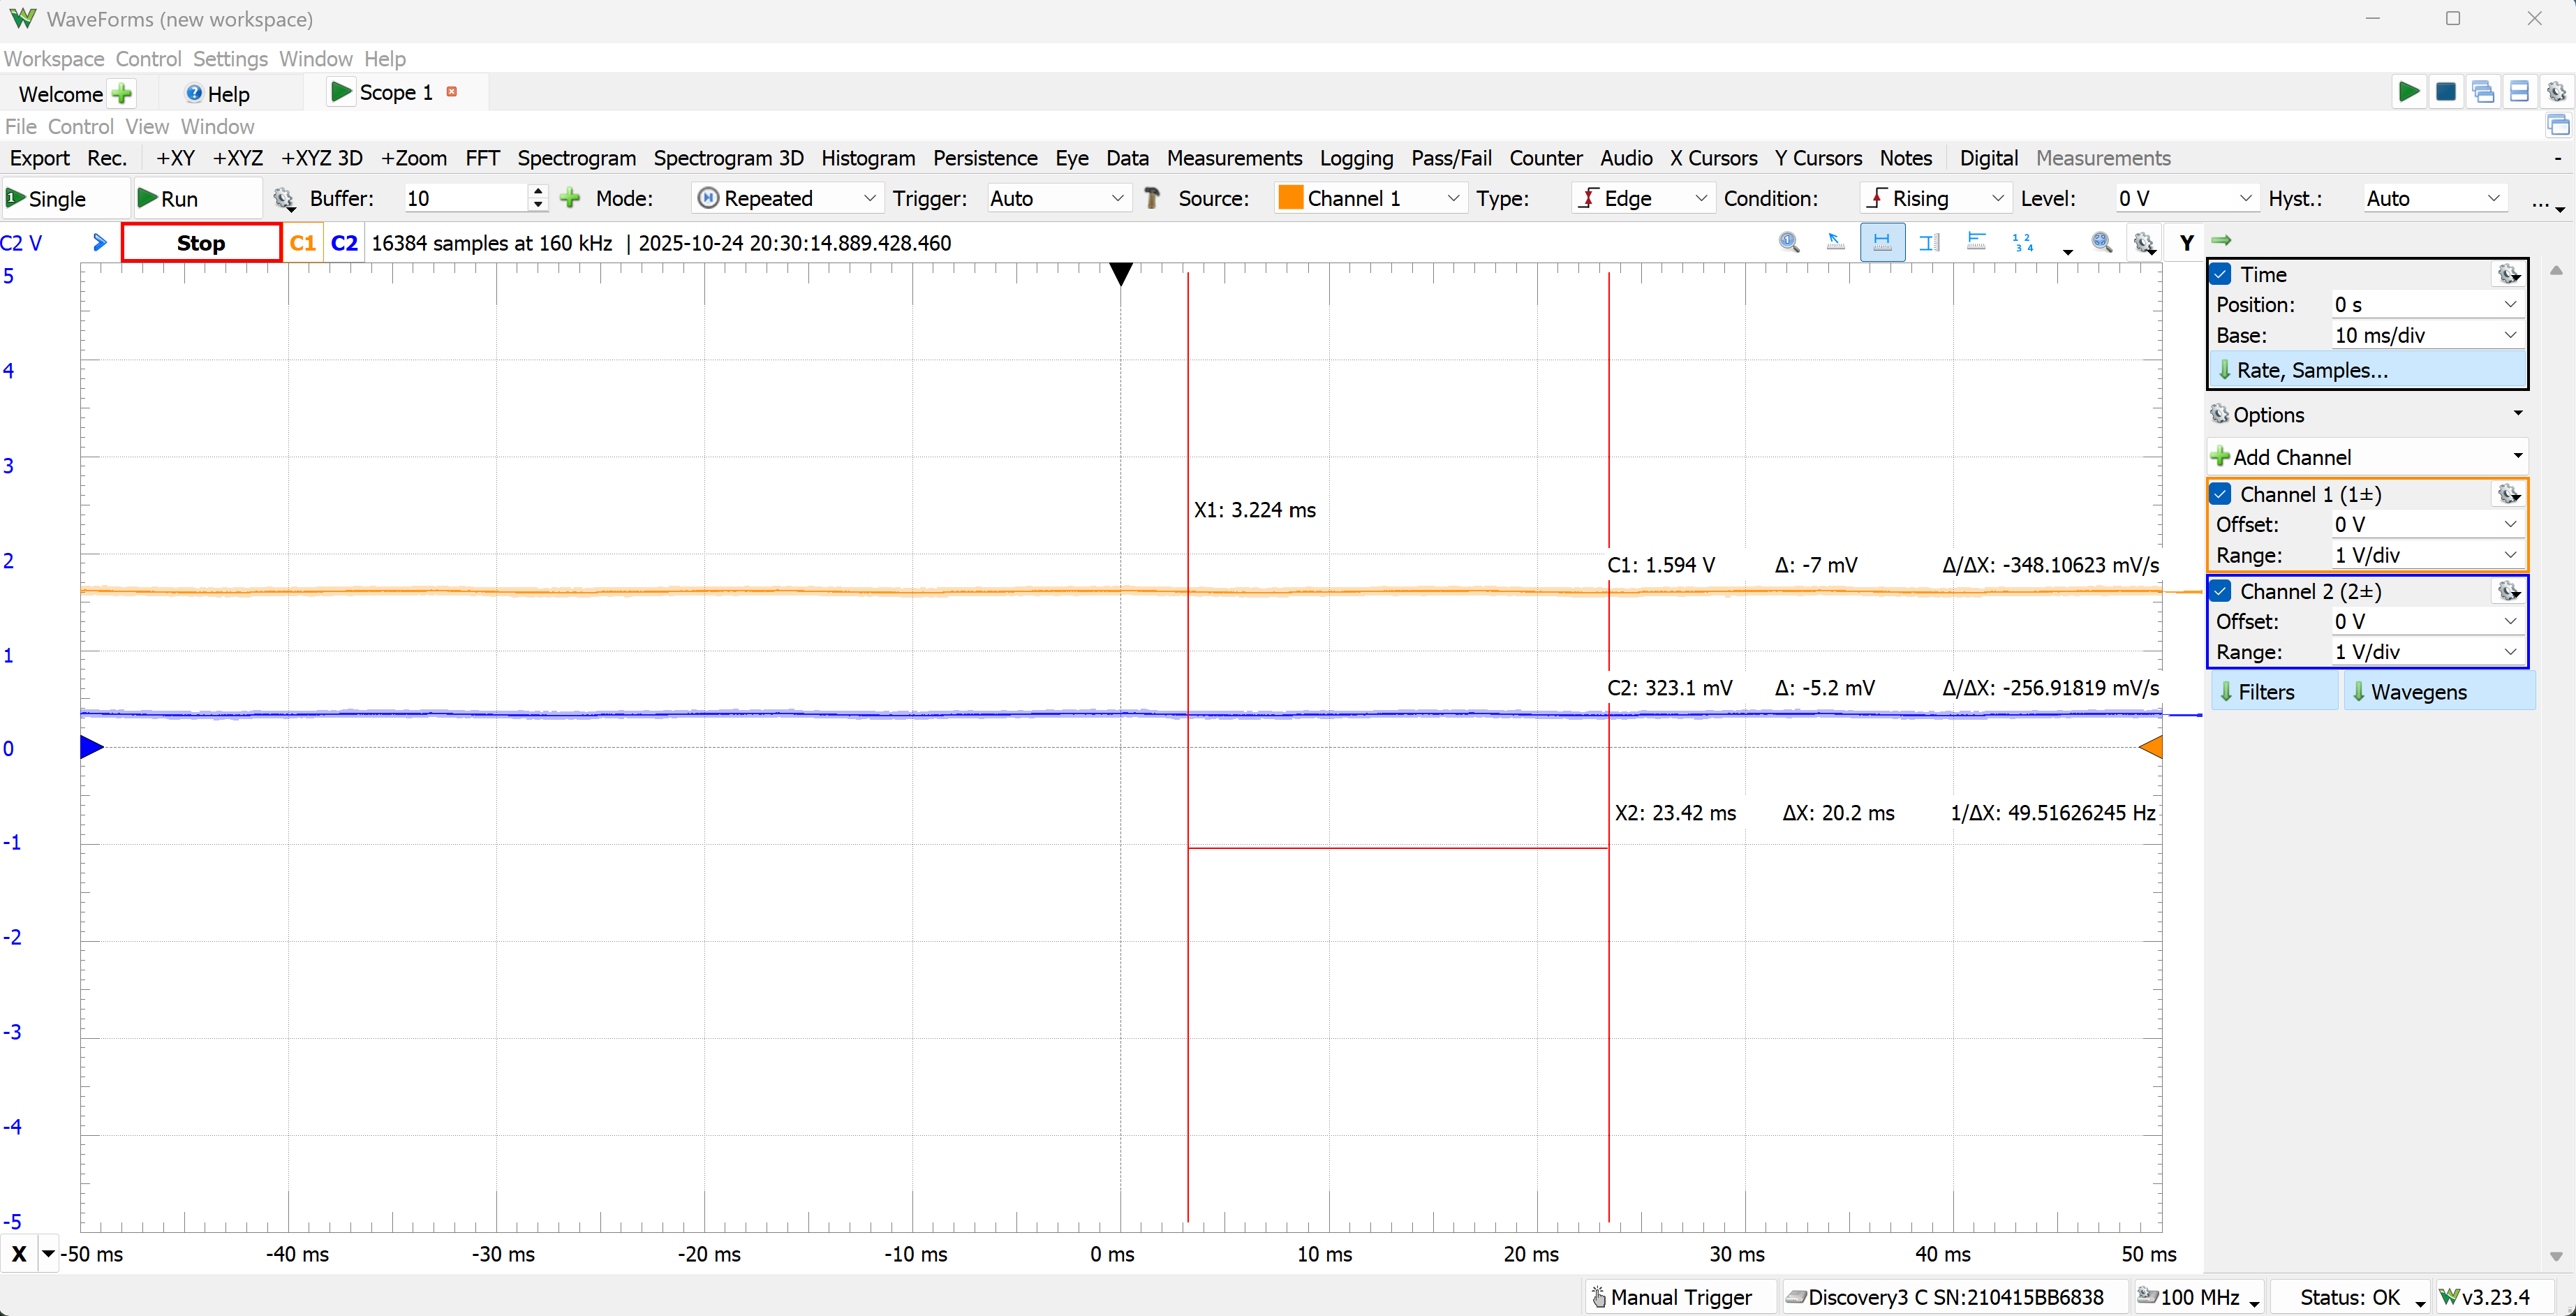Click the orange Channel 1 source color swatch
This screenshot has height=1316, width=2576.
coord(1291,198)
